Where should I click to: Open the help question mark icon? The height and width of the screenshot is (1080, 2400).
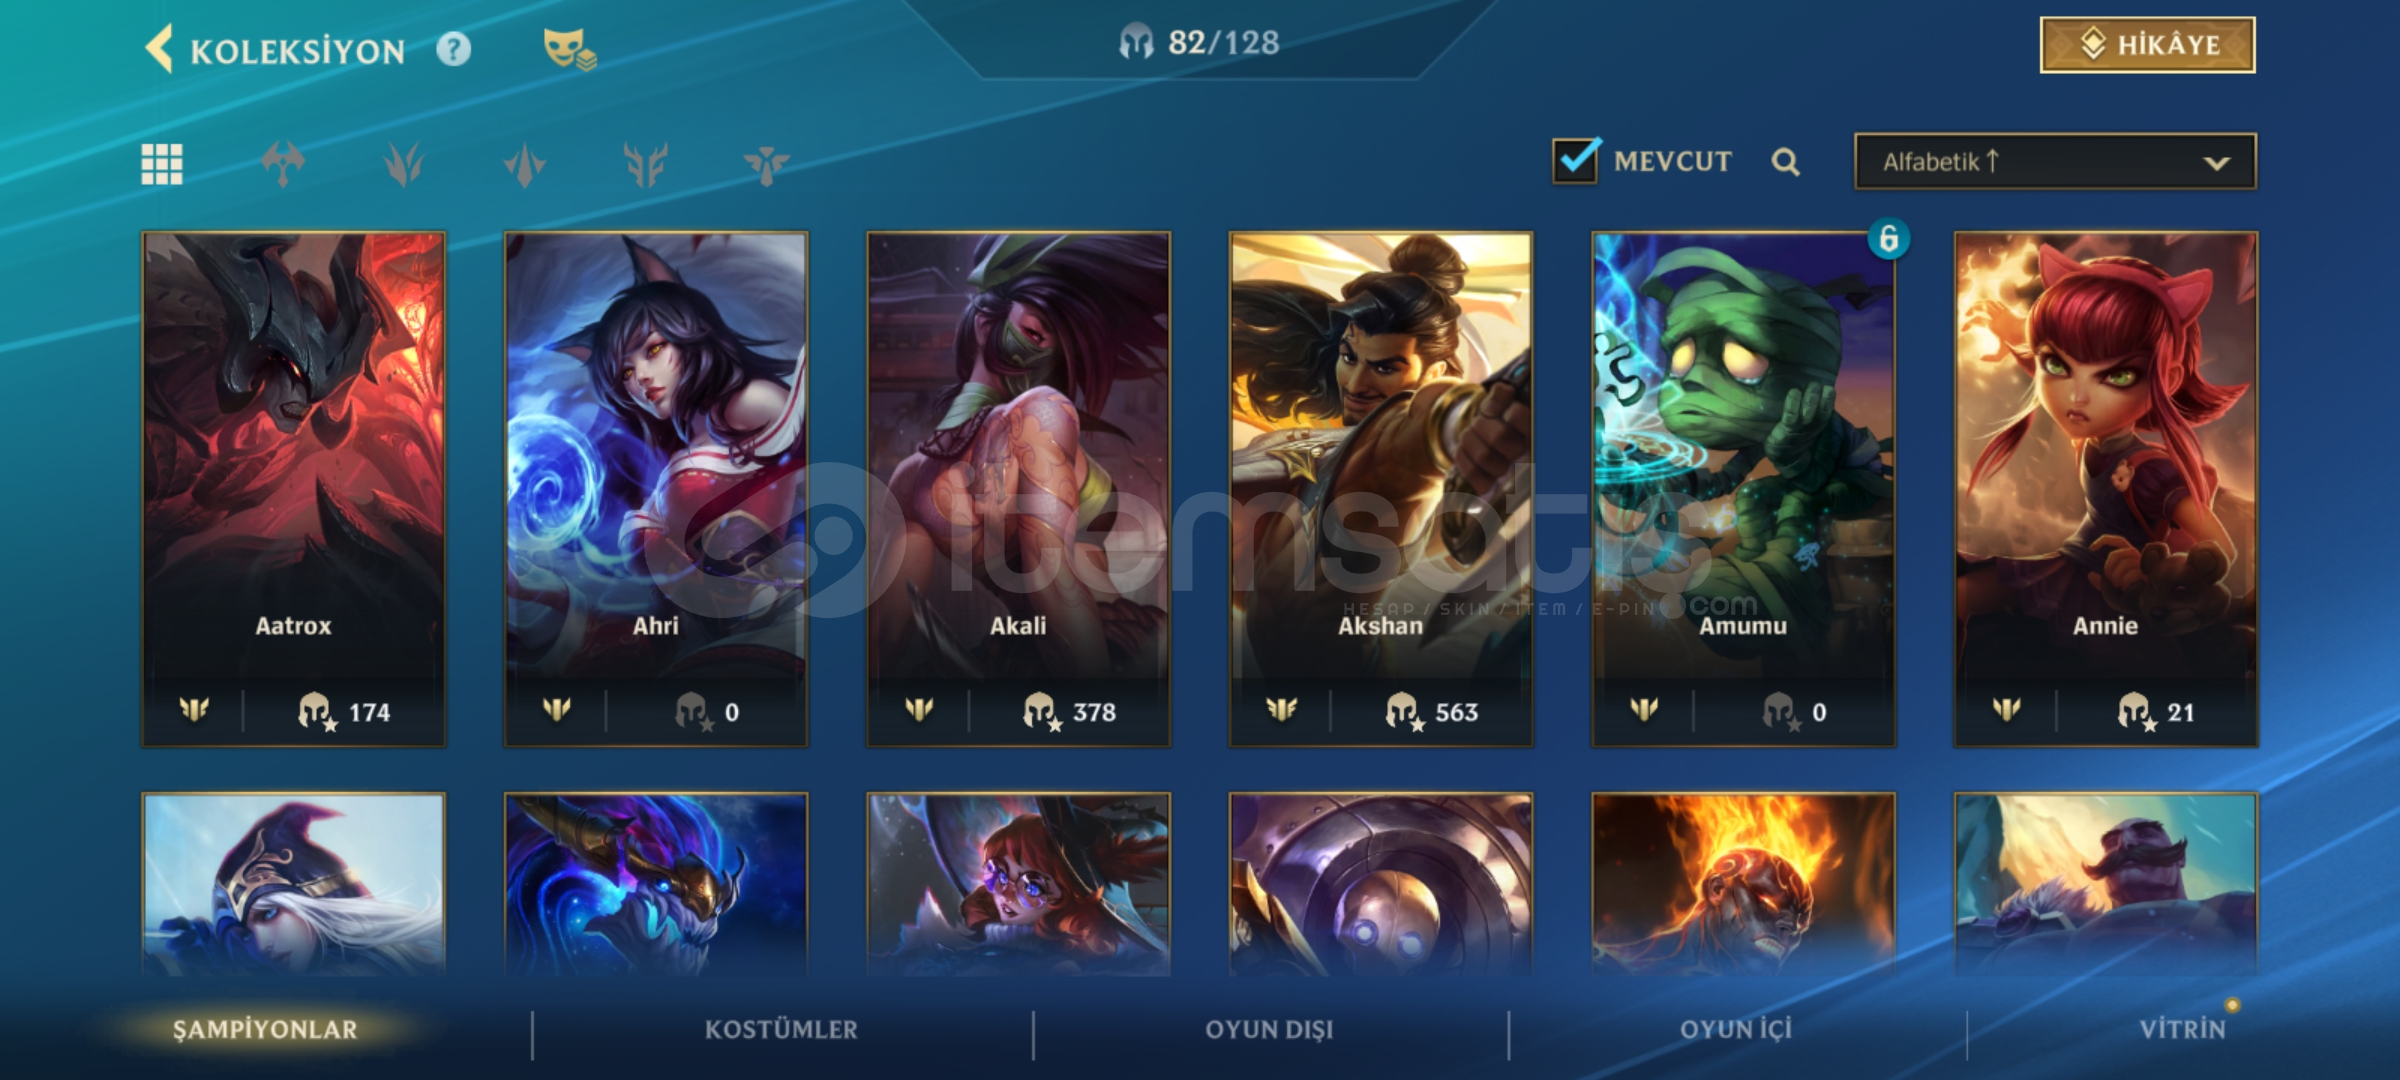[453, 49]
